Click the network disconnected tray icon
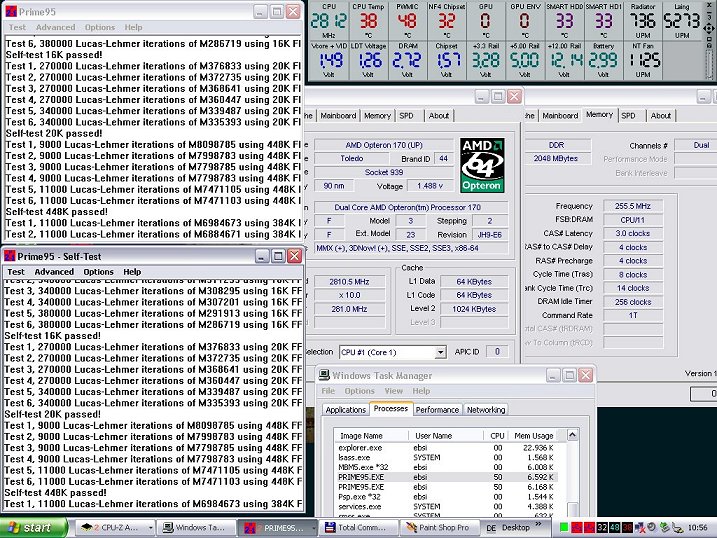The width and height of the screenshot is (717, 538). click(x=640, y=527)
